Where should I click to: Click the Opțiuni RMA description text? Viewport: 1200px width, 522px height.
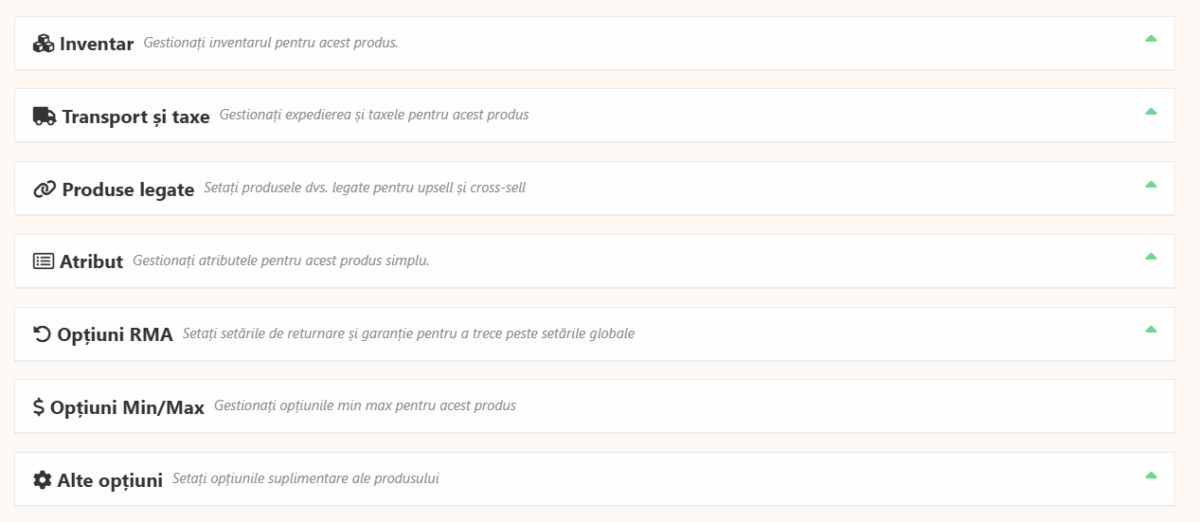click(x=408, y=334)
